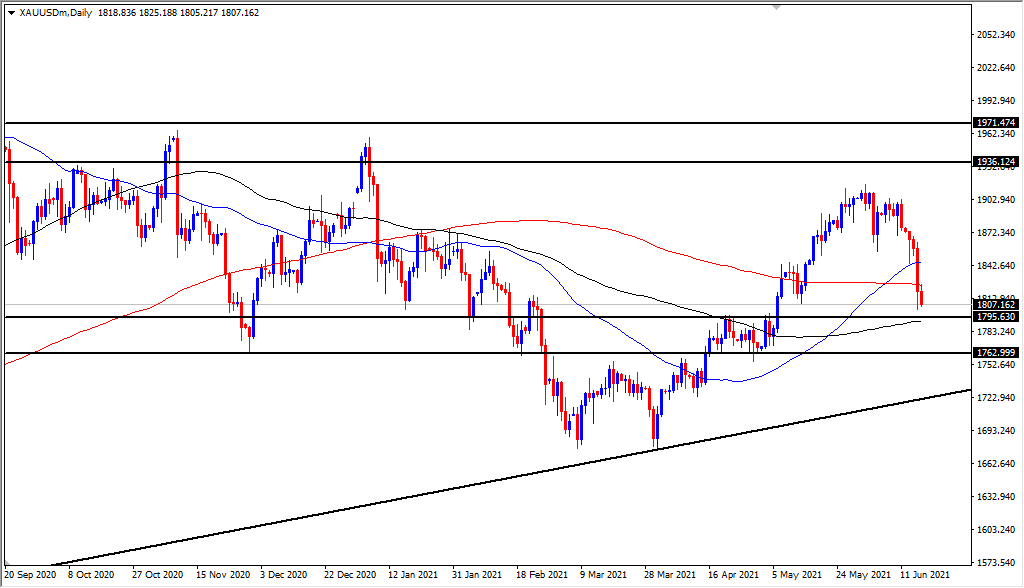Click the OHLC values 1818.836 1825.188 text
Image resolution: width=1024 pixels, height=588 pixels.
pyautogui.click(x=137, y=12)
